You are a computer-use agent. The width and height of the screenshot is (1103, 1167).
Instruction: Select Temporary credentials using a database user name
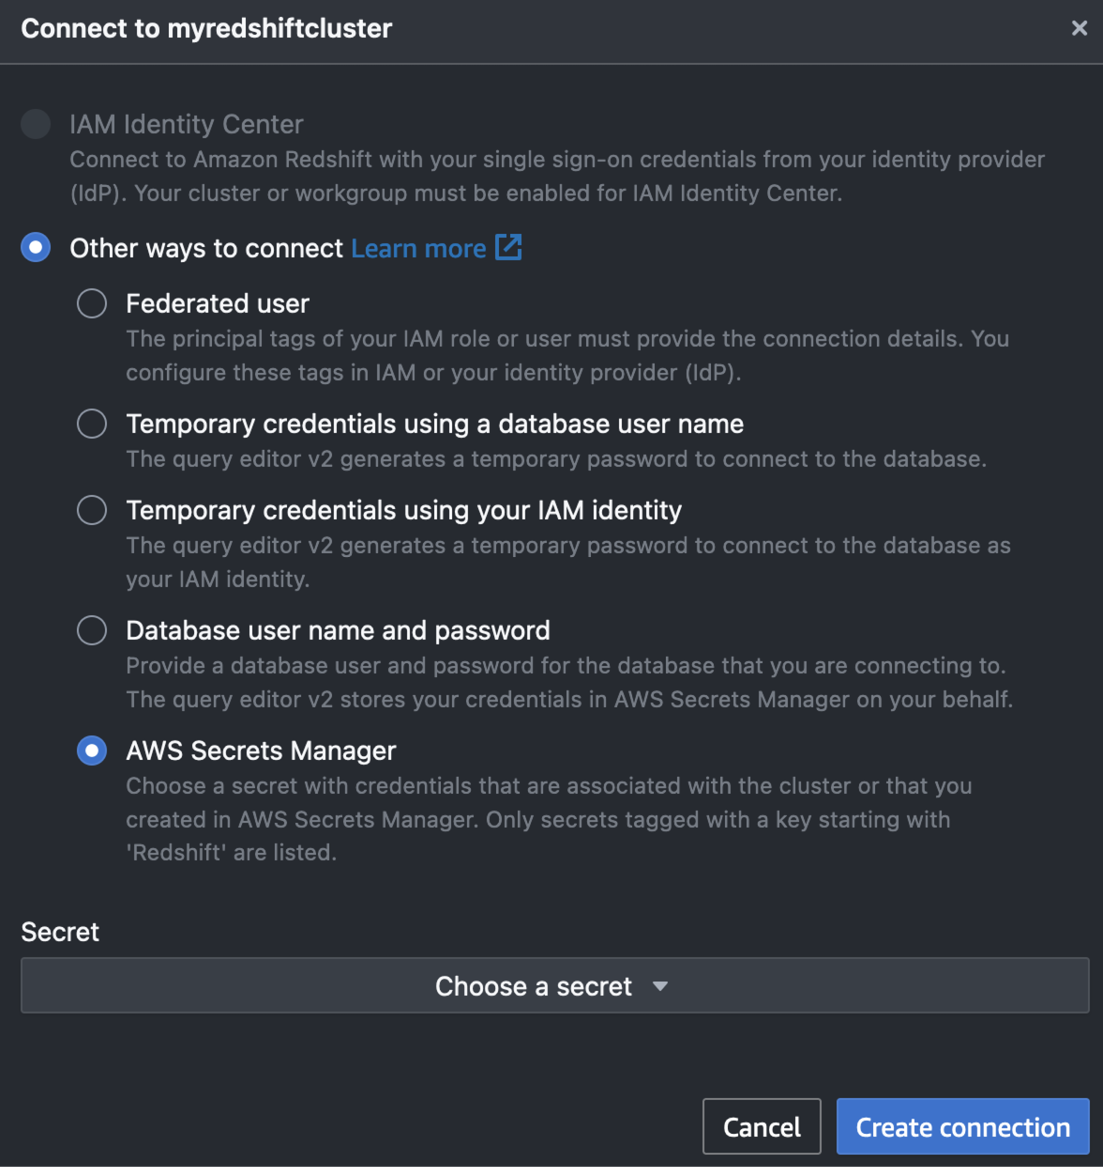(x=91, y=423)
